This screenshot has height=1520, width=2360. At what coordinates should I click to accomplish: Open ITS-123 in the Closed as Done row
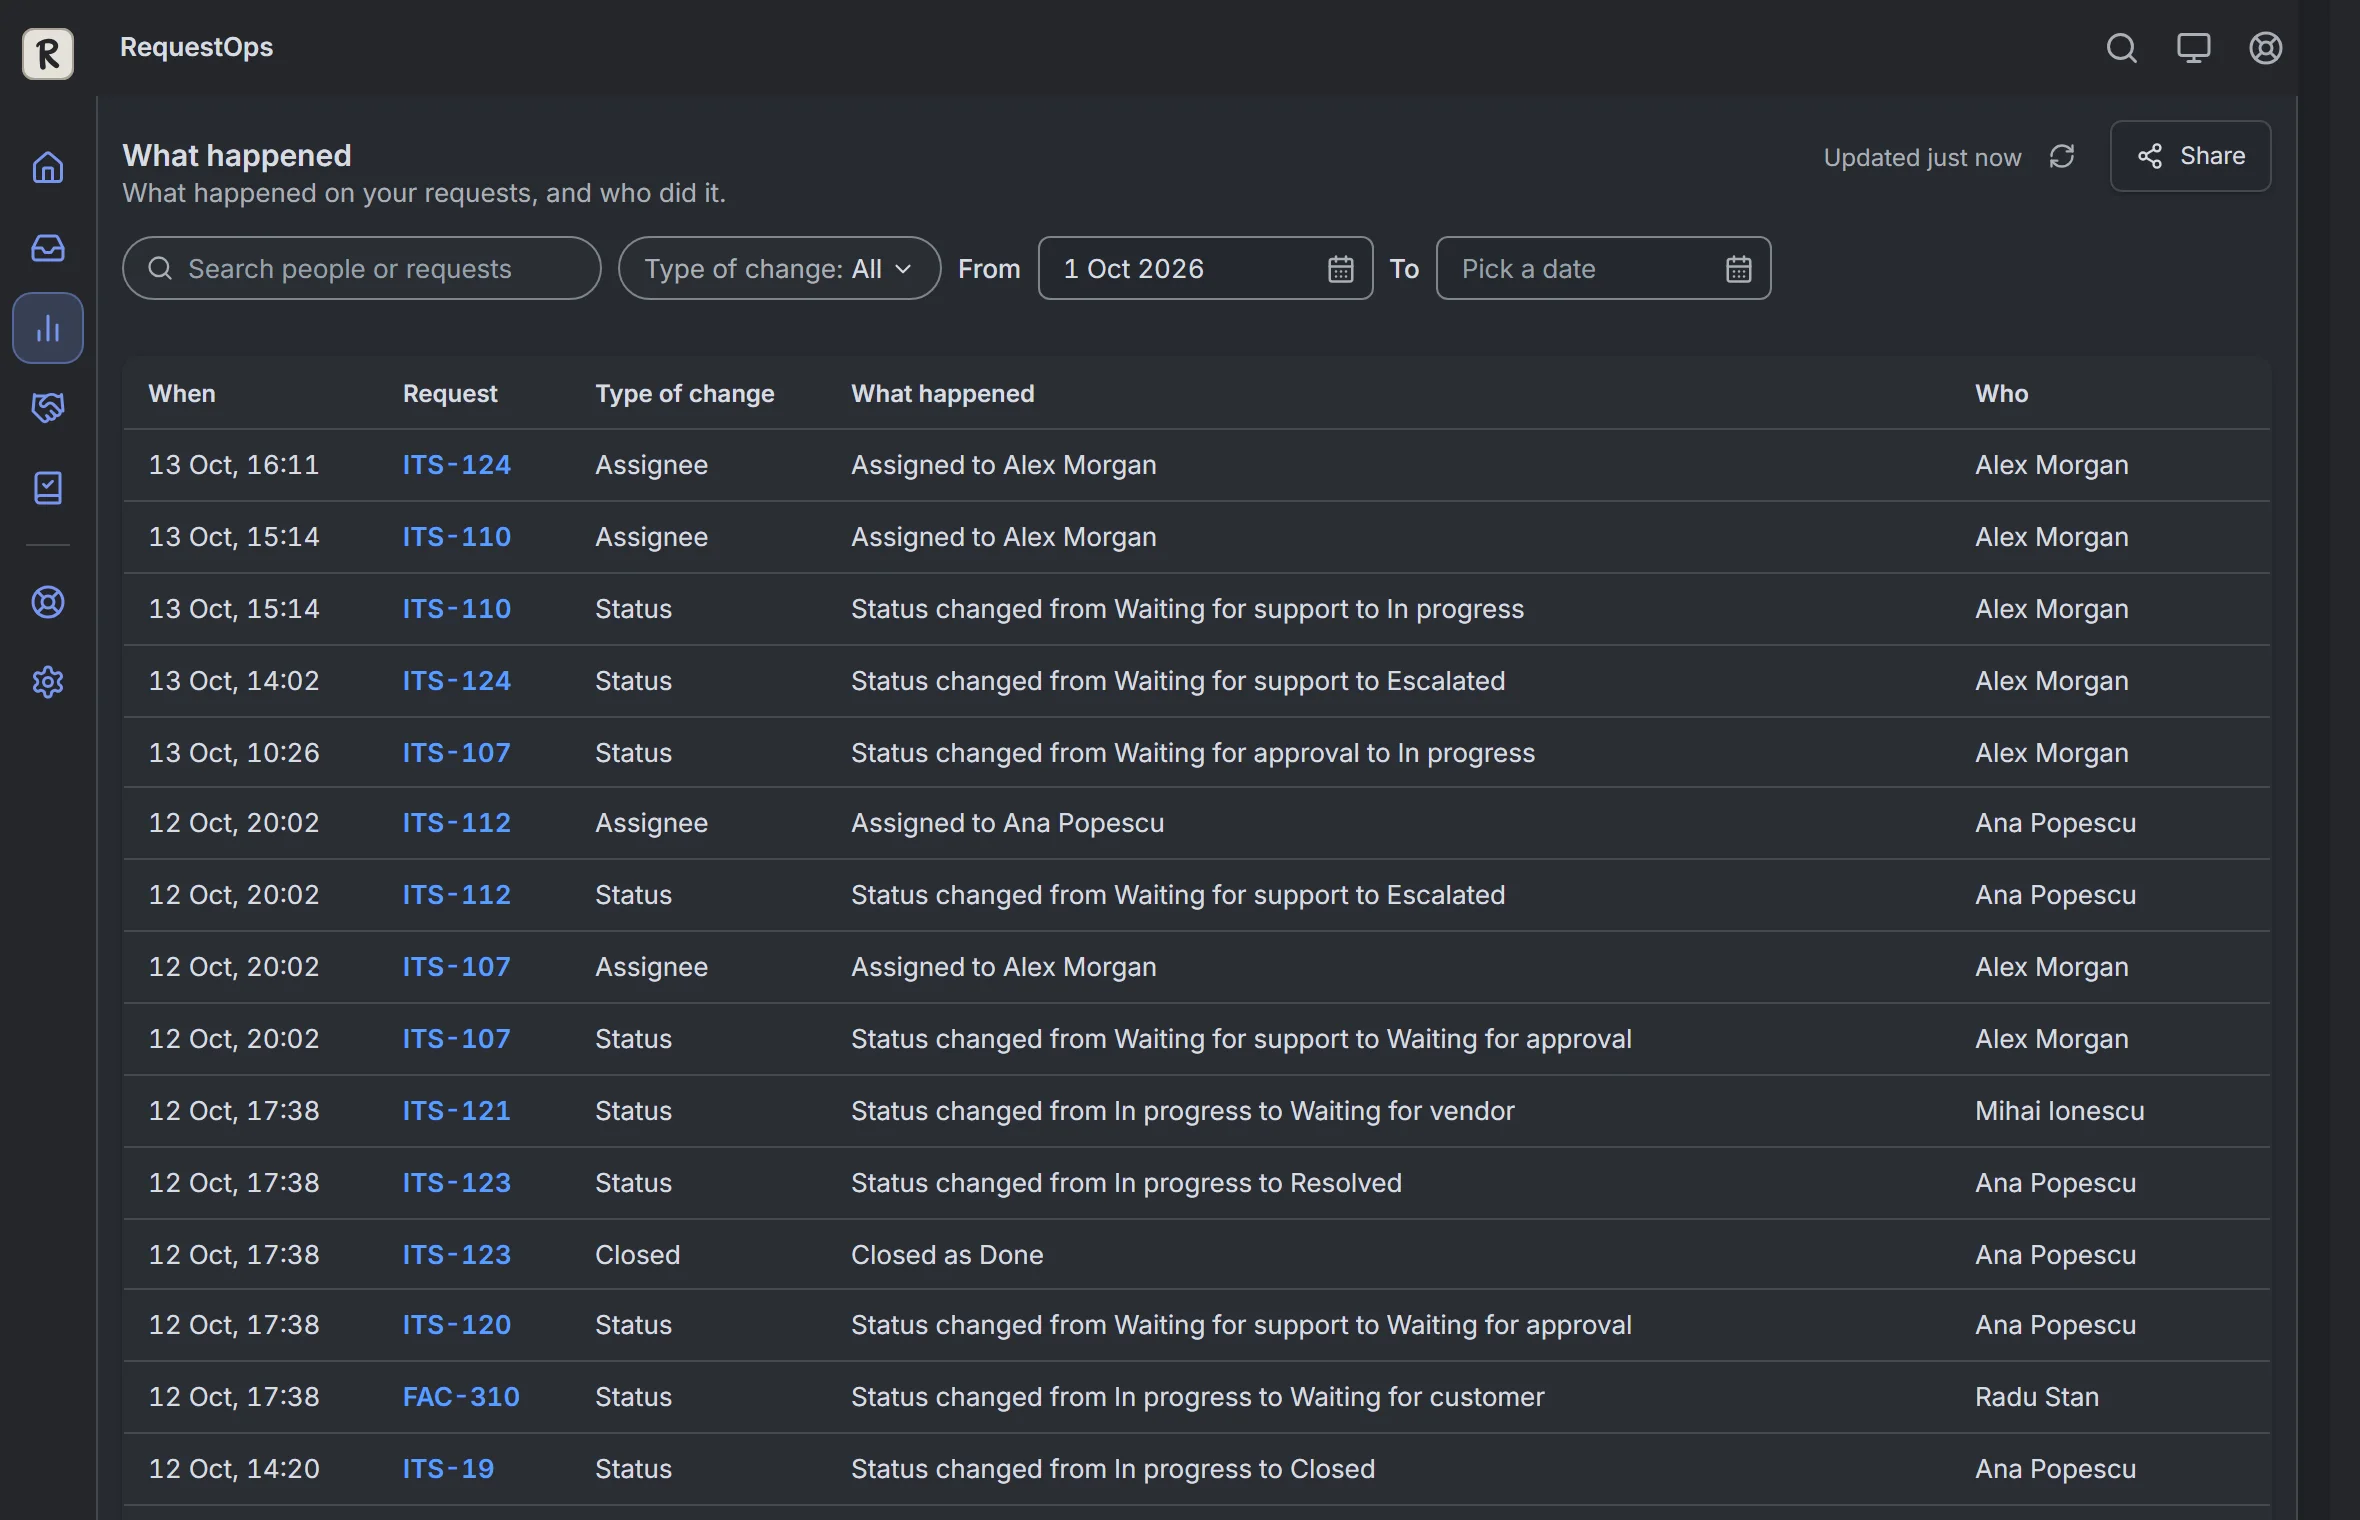[456, 1255]
